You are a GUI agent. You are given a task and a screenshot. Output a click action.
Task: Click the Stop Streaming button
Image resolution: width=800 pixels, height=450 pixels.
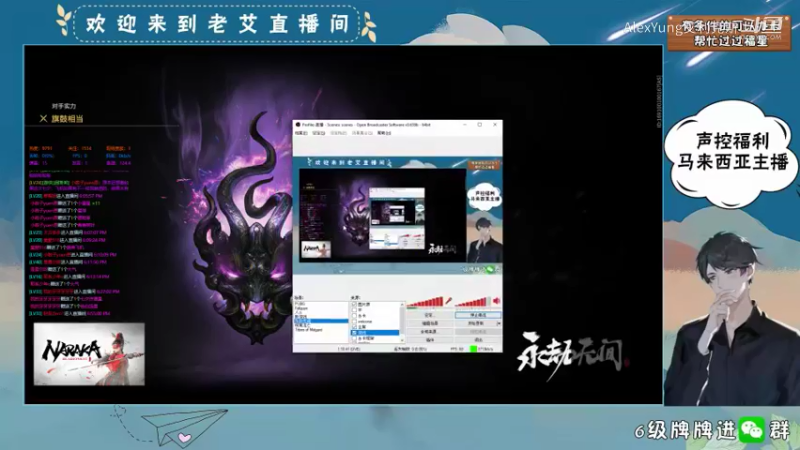point(478,315)
